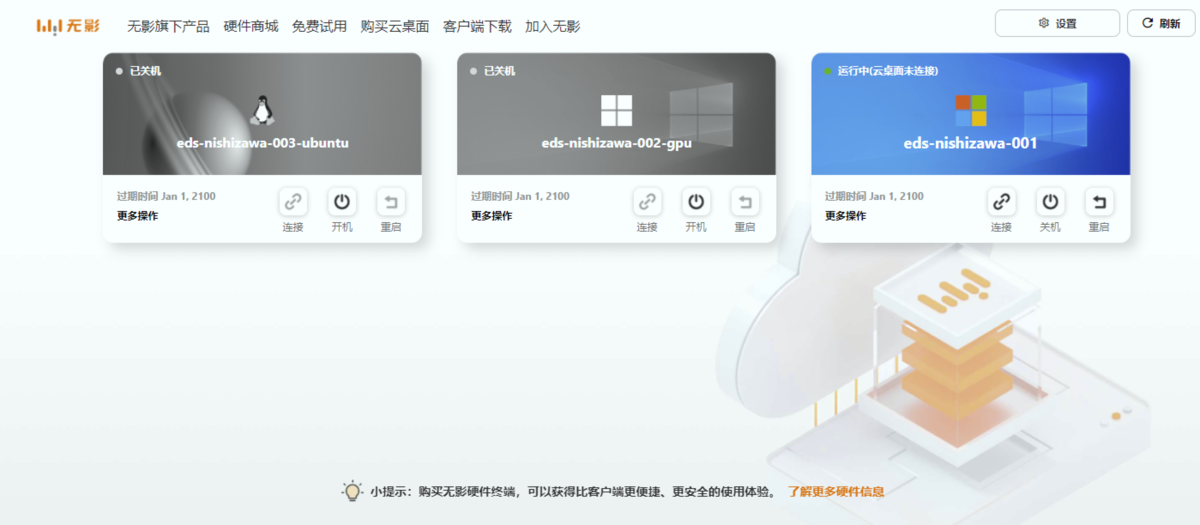Select eds-nishizawa-002-gpu desktop name
The image size is (1200, 525).
point(617,143)
